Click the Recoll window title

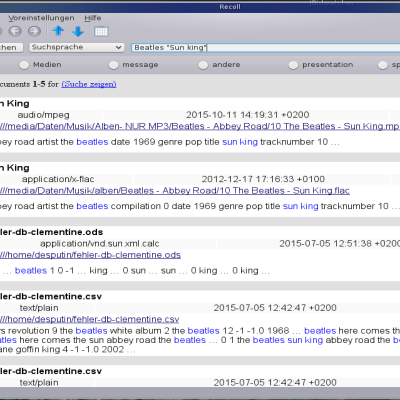[x=230, y=7]
